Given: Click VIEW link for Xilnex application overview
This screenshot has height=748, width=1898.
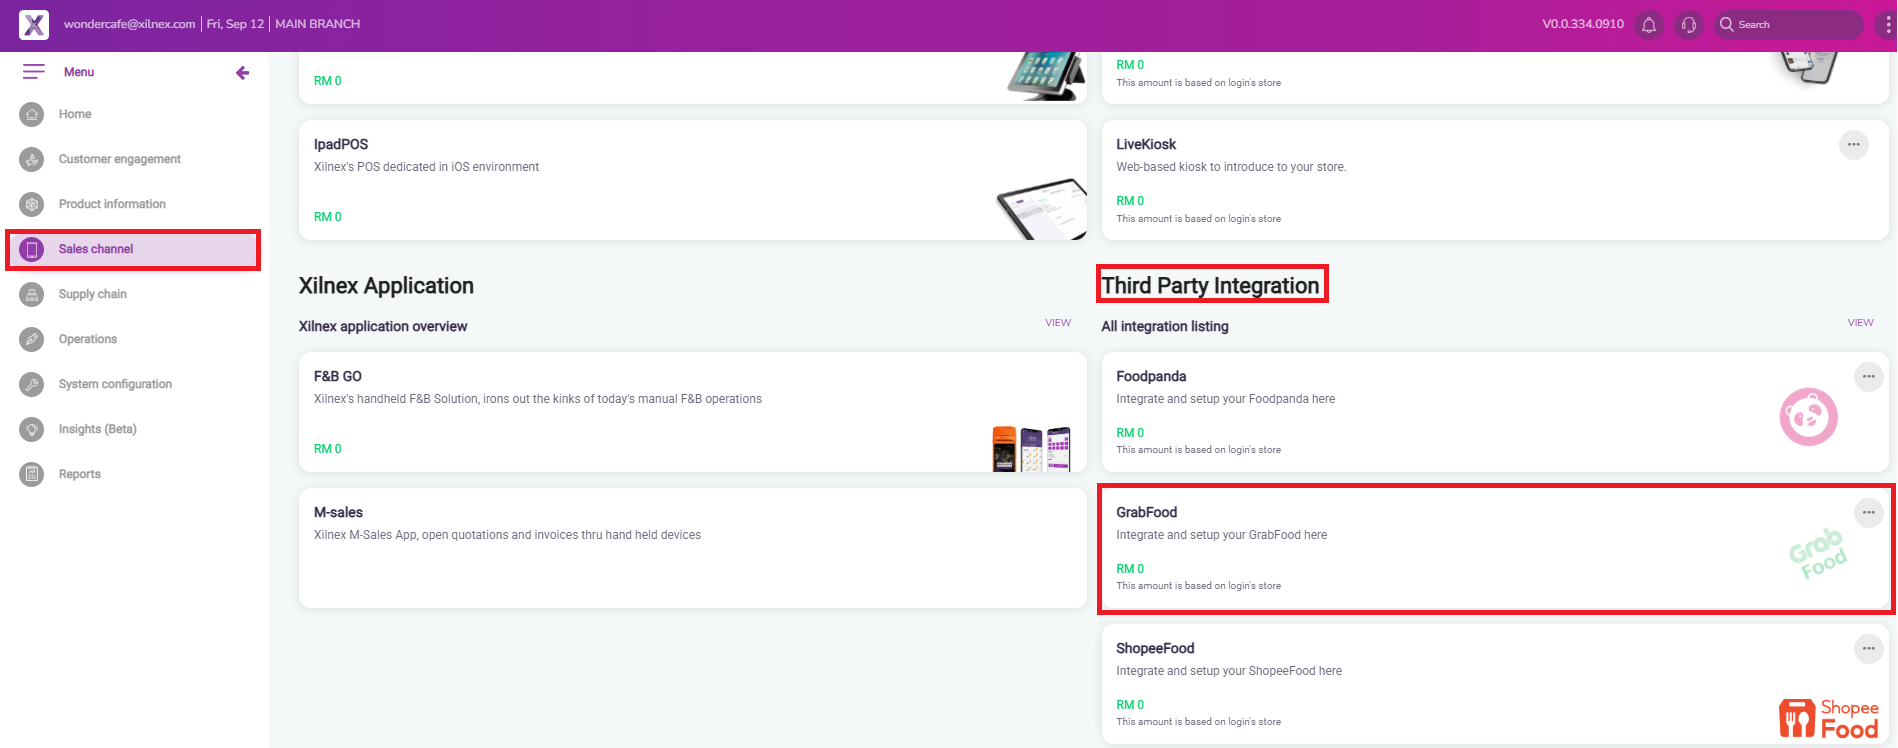Looking at the screenshot, I should (1058, 323).
